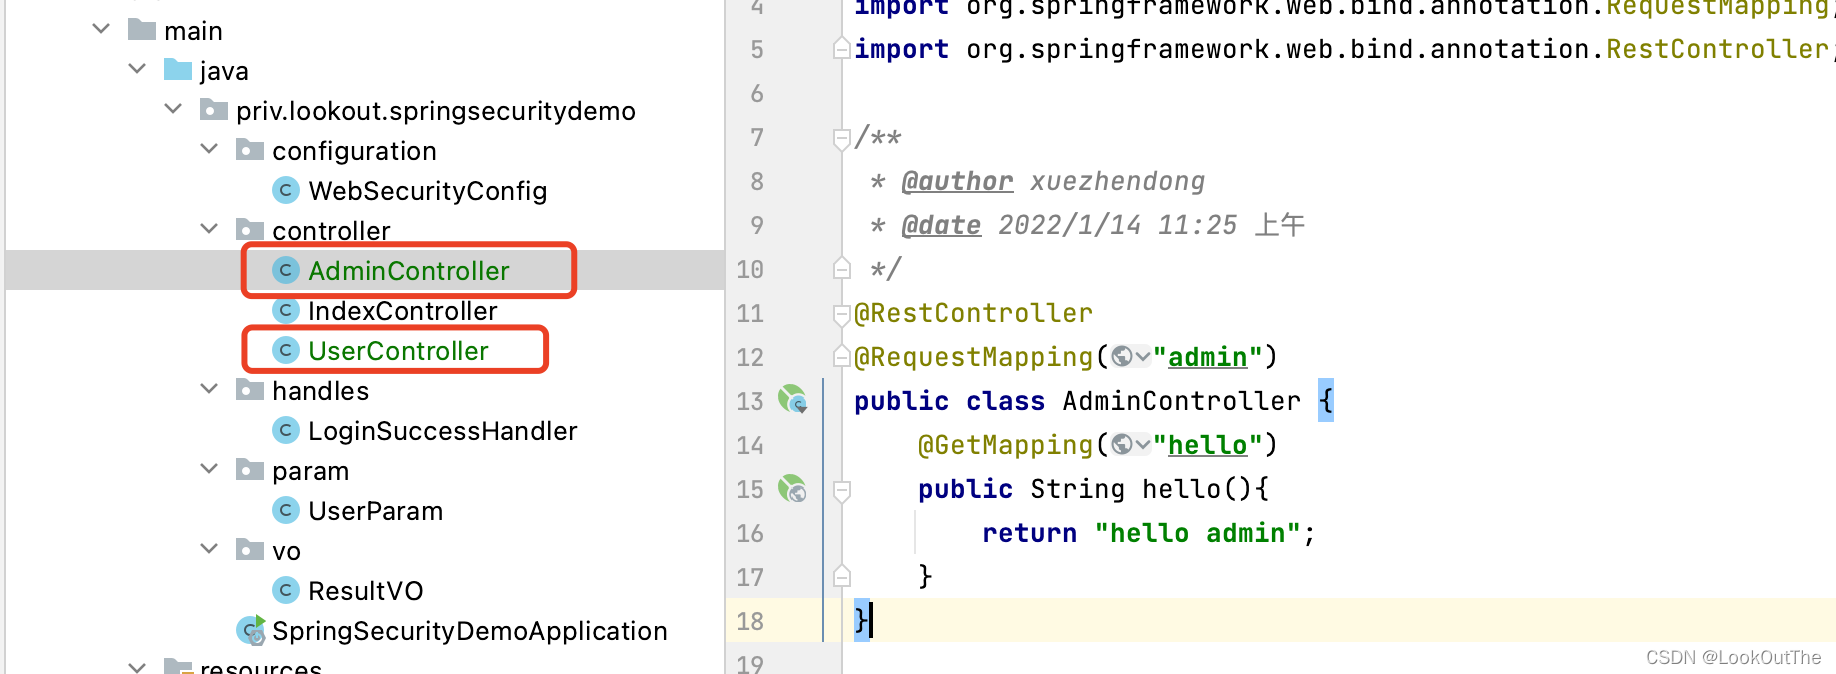
Task: Click the param package icon
Action: pyautogui.click(x=250, y=469)
